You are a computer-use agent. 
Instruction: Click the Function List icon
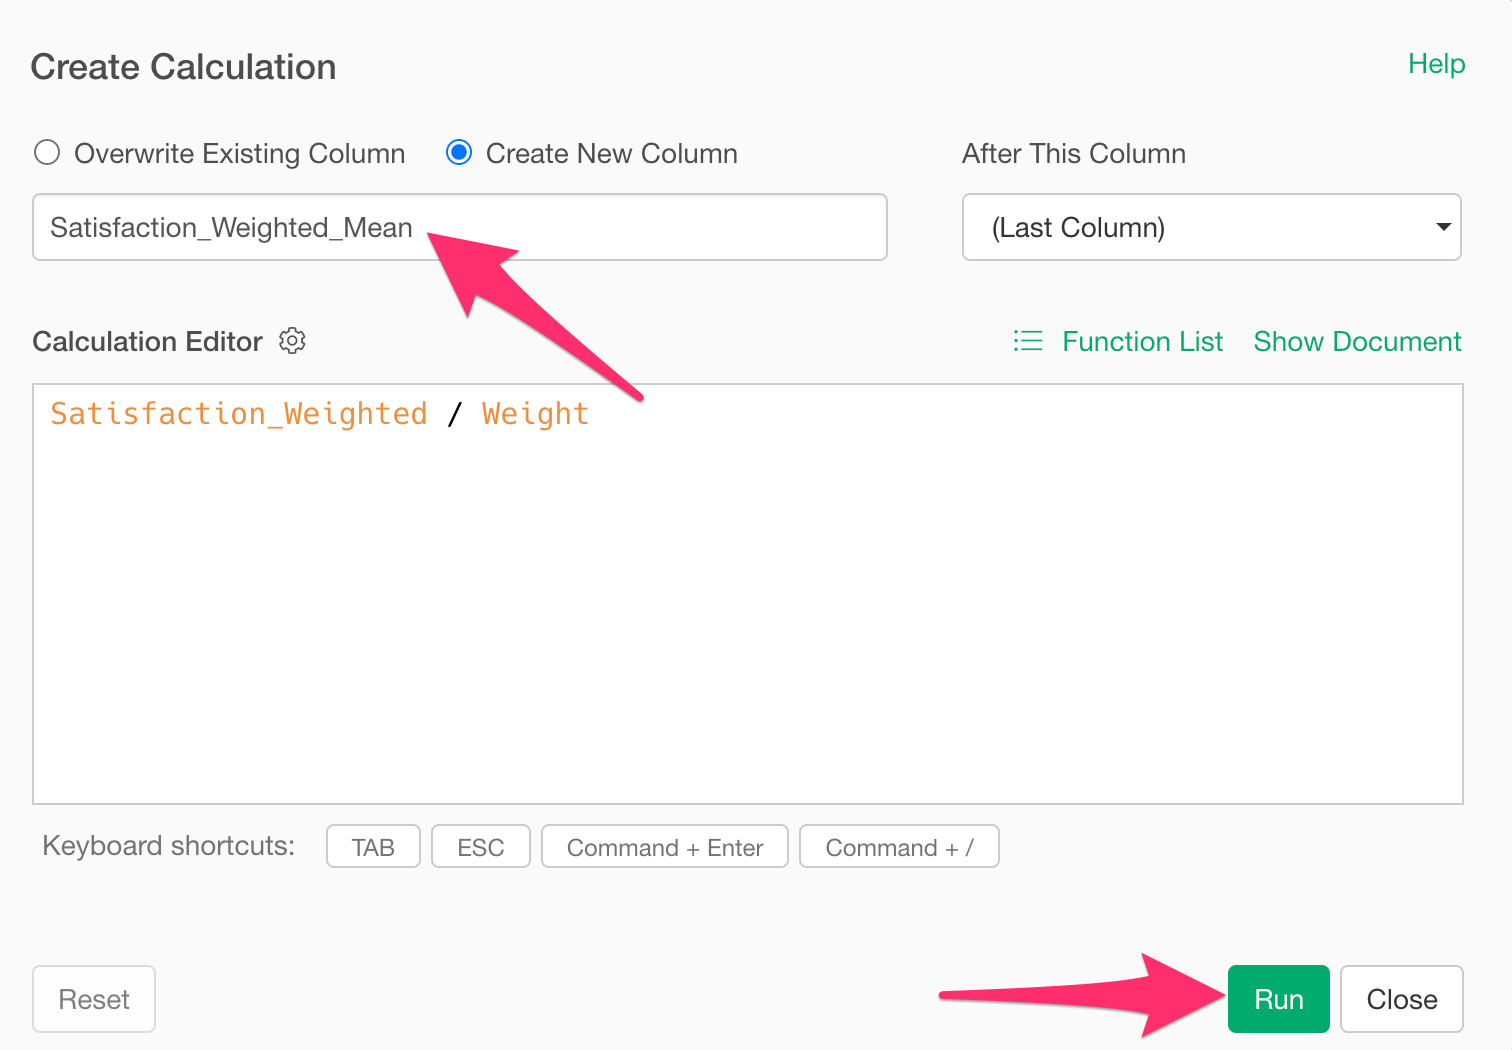coord(1028,341)
